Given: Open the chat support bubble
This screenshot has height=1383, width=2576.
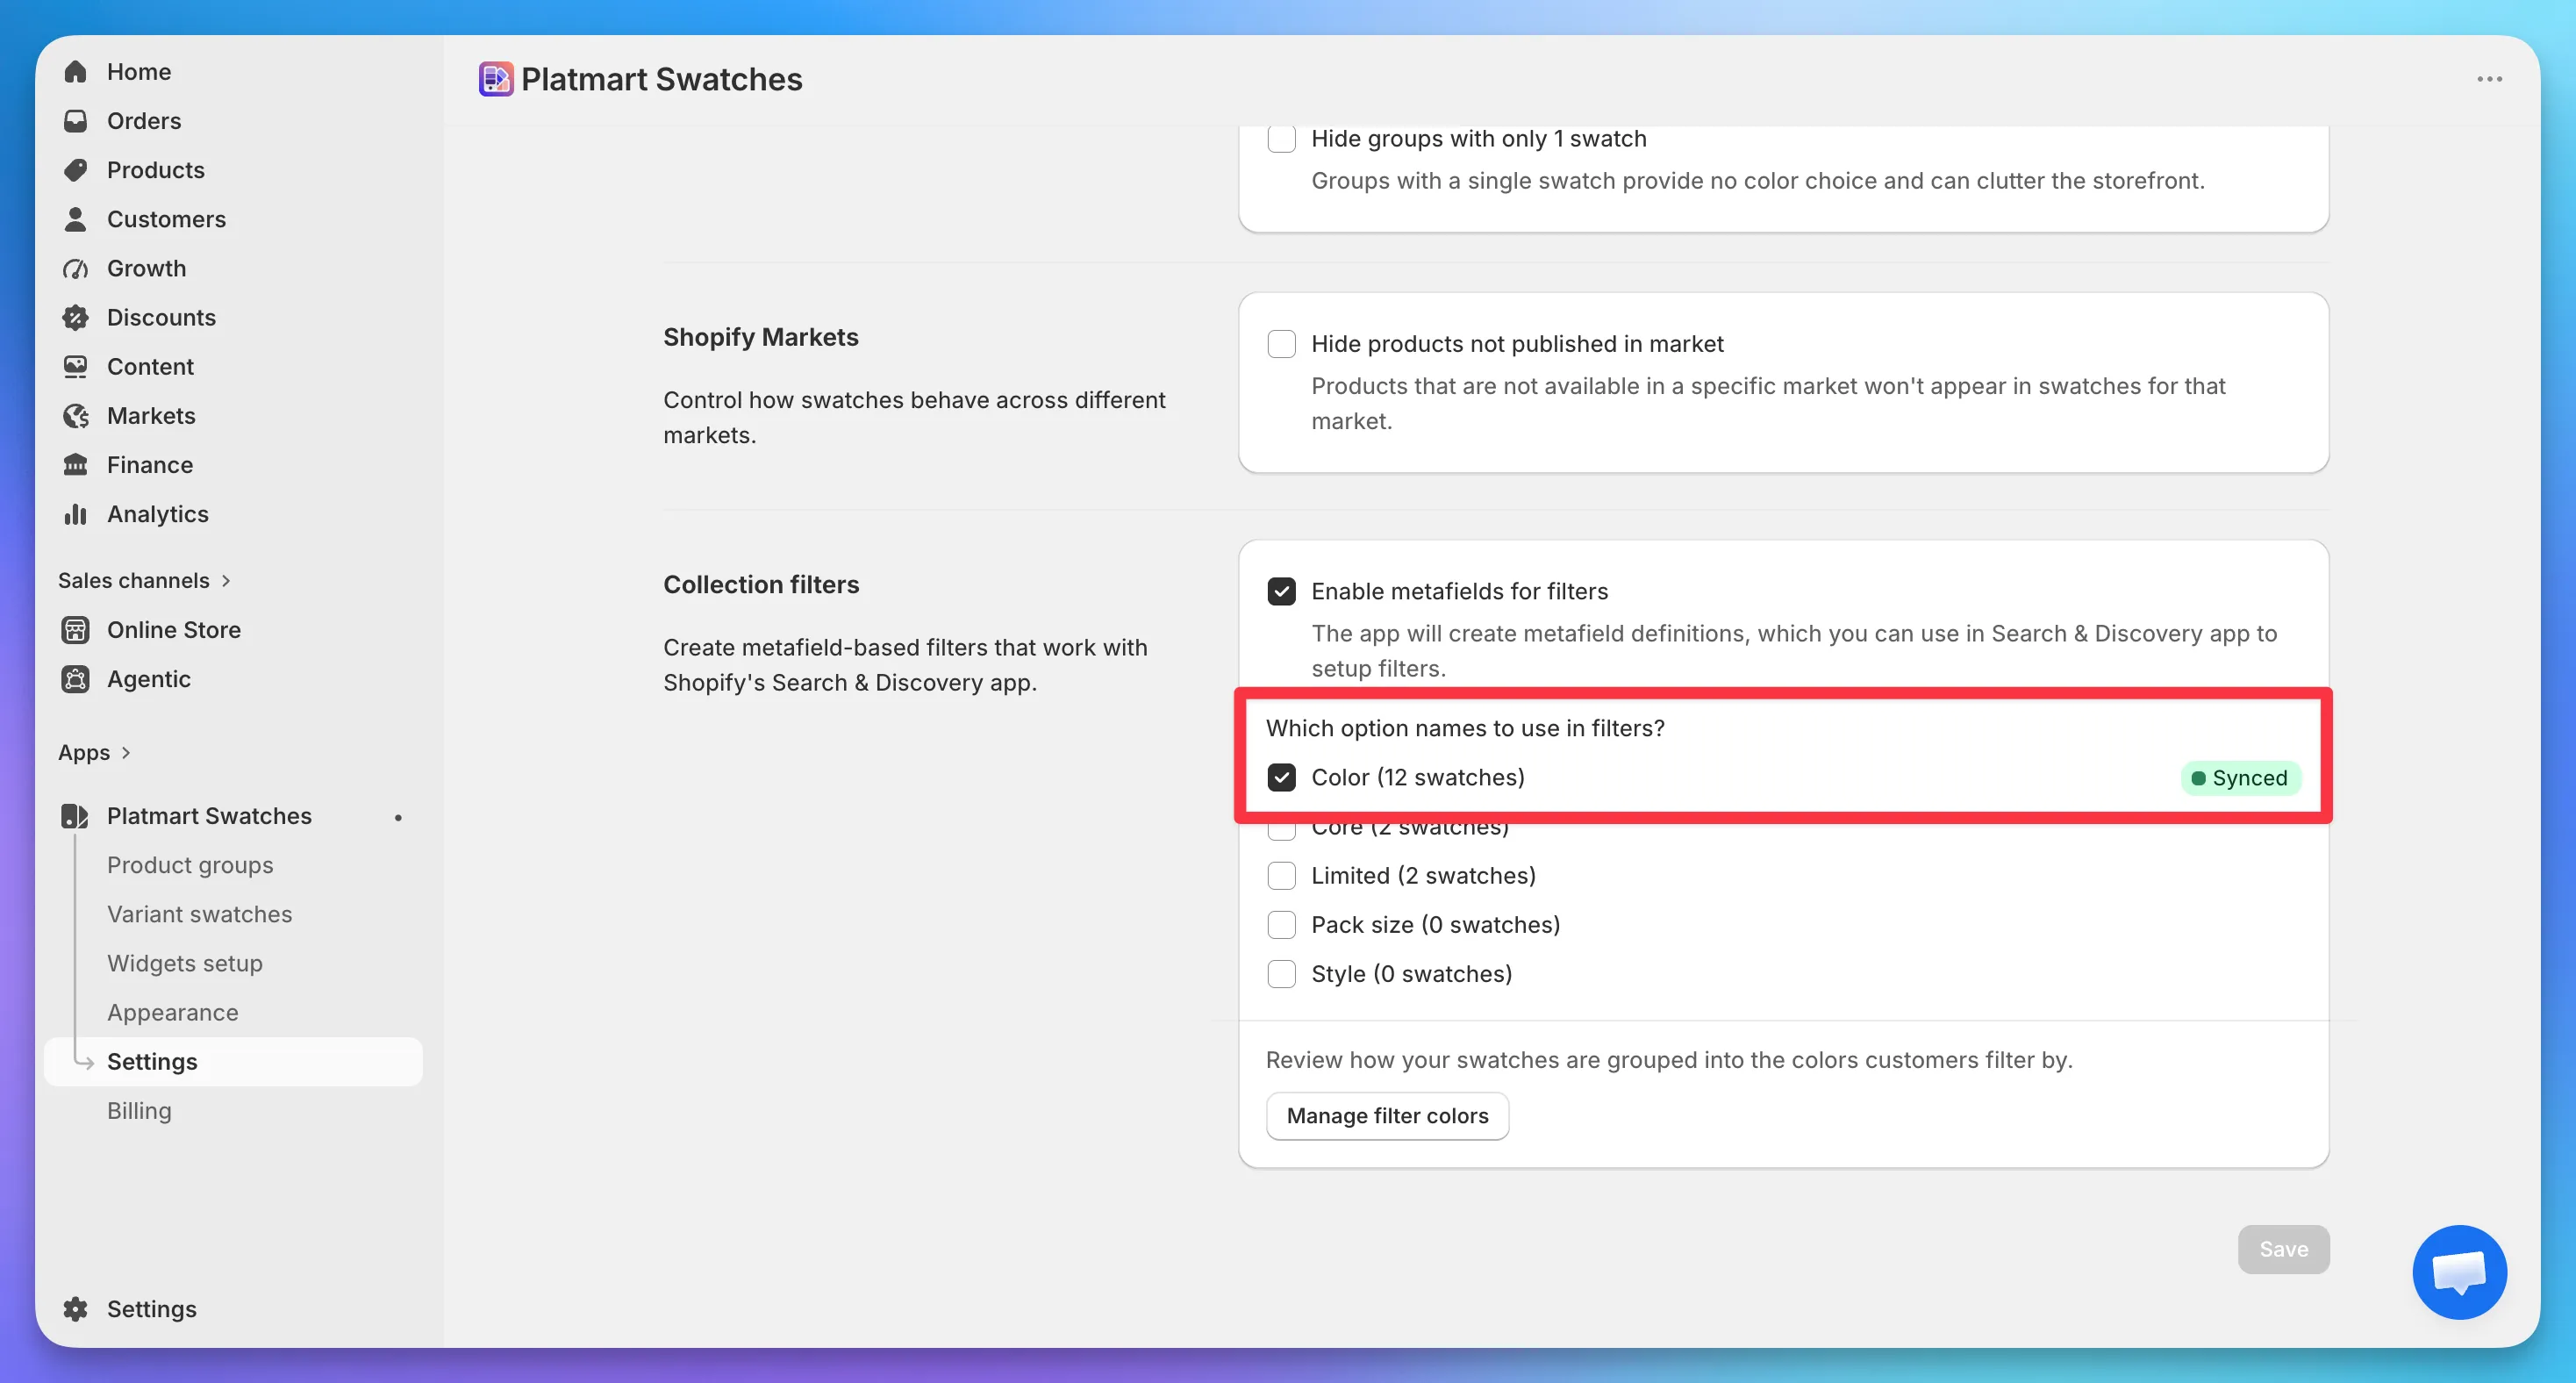Looking at the screenshot, I should click(x=2459, y=1272).
